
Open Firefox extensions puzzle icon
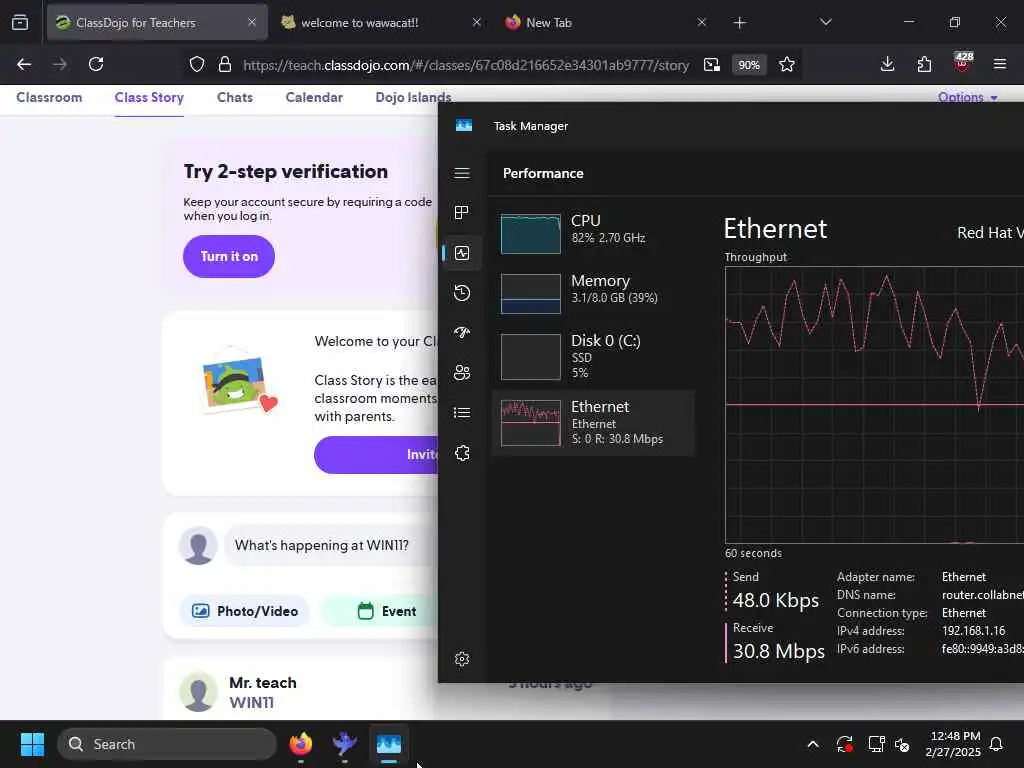[x=924, y=64]
